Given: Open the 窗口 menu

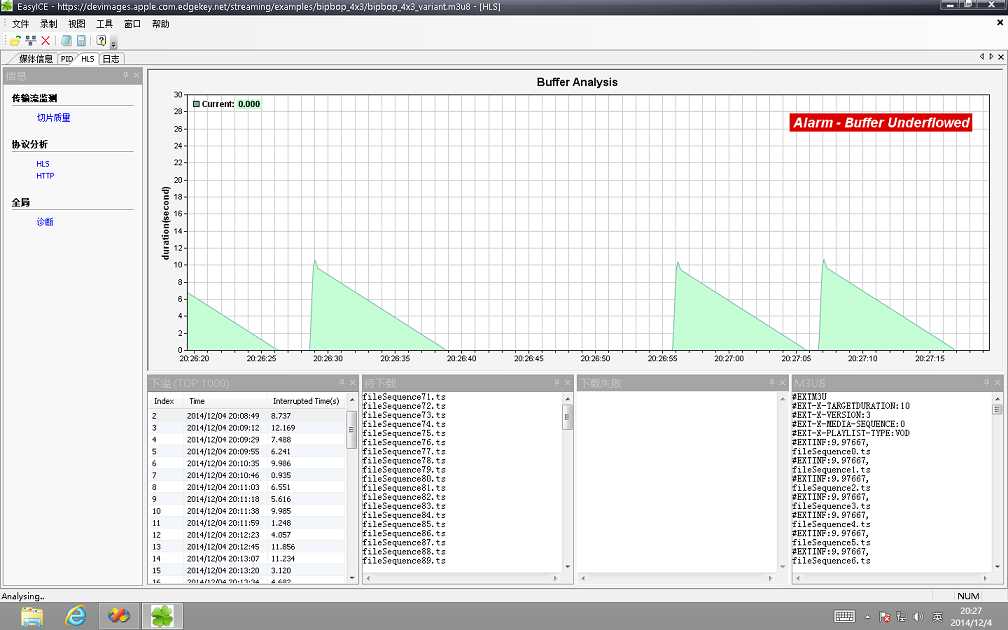Looking at the screenshot, I should pos(132,24).
